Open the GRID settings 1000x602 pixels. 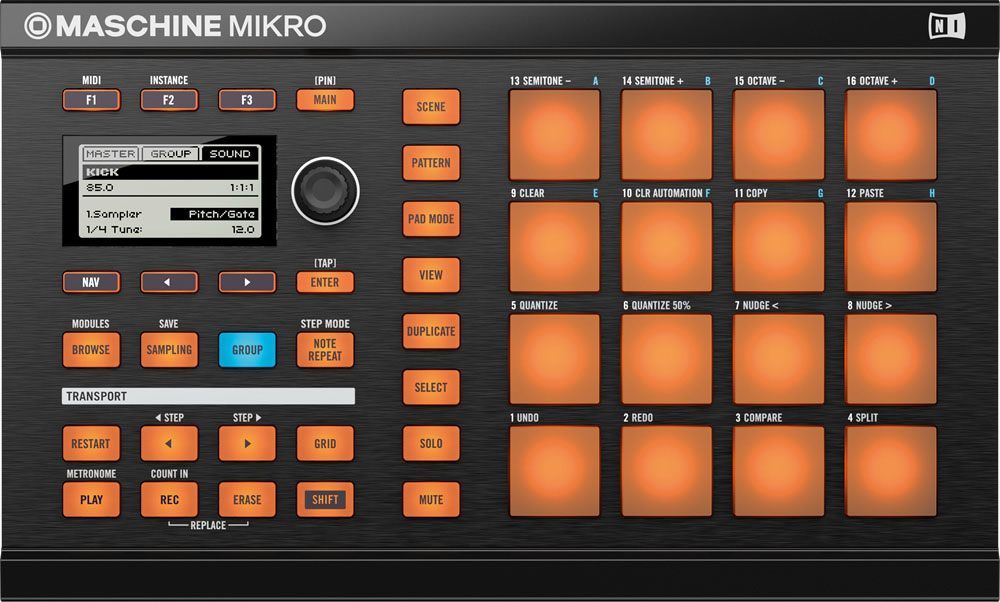click(325, 443)
